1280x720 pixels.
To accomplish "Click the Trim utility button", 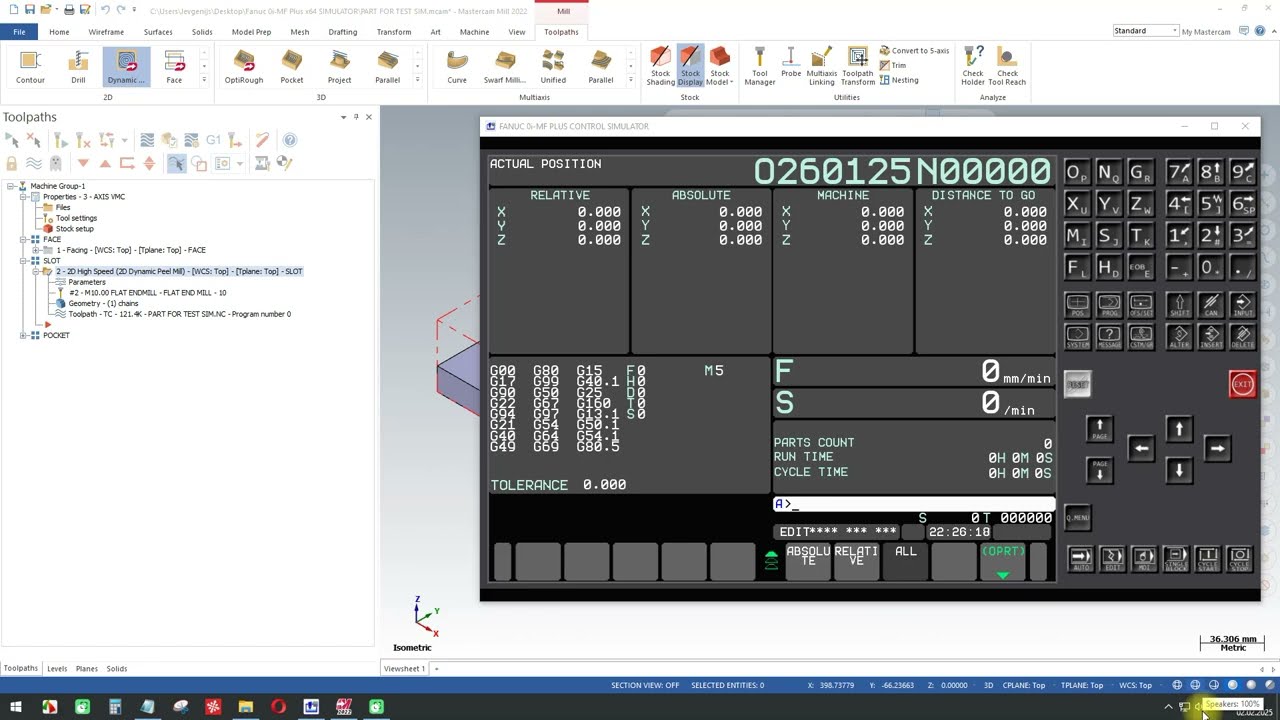I will coord(892,66).
